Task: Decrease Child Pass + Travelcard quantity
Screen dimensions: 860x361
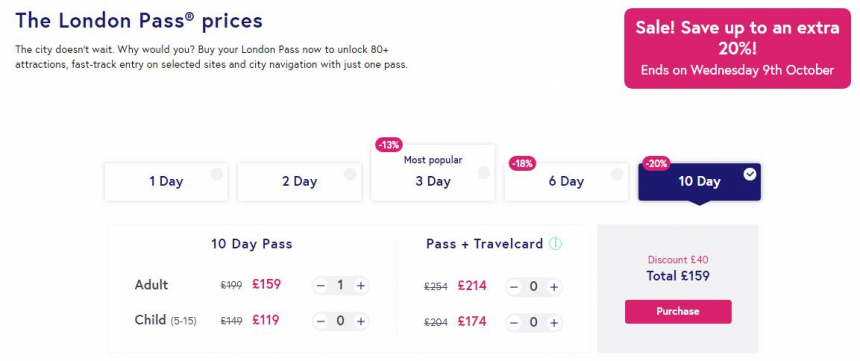Action: click(514, 323)
